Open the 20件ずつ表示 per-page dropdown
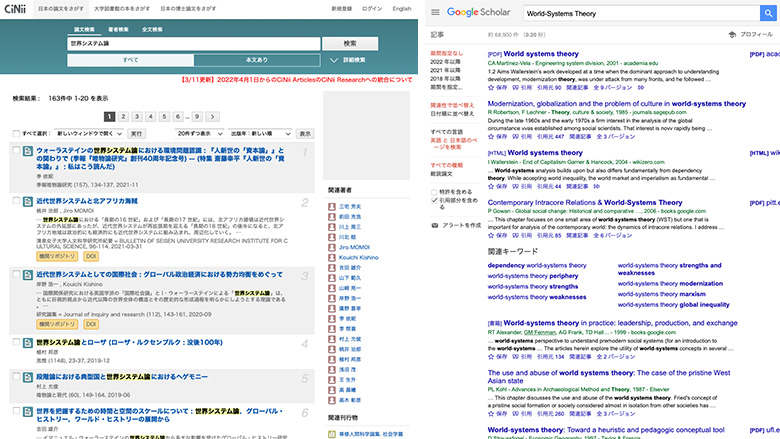 [200, 134]
